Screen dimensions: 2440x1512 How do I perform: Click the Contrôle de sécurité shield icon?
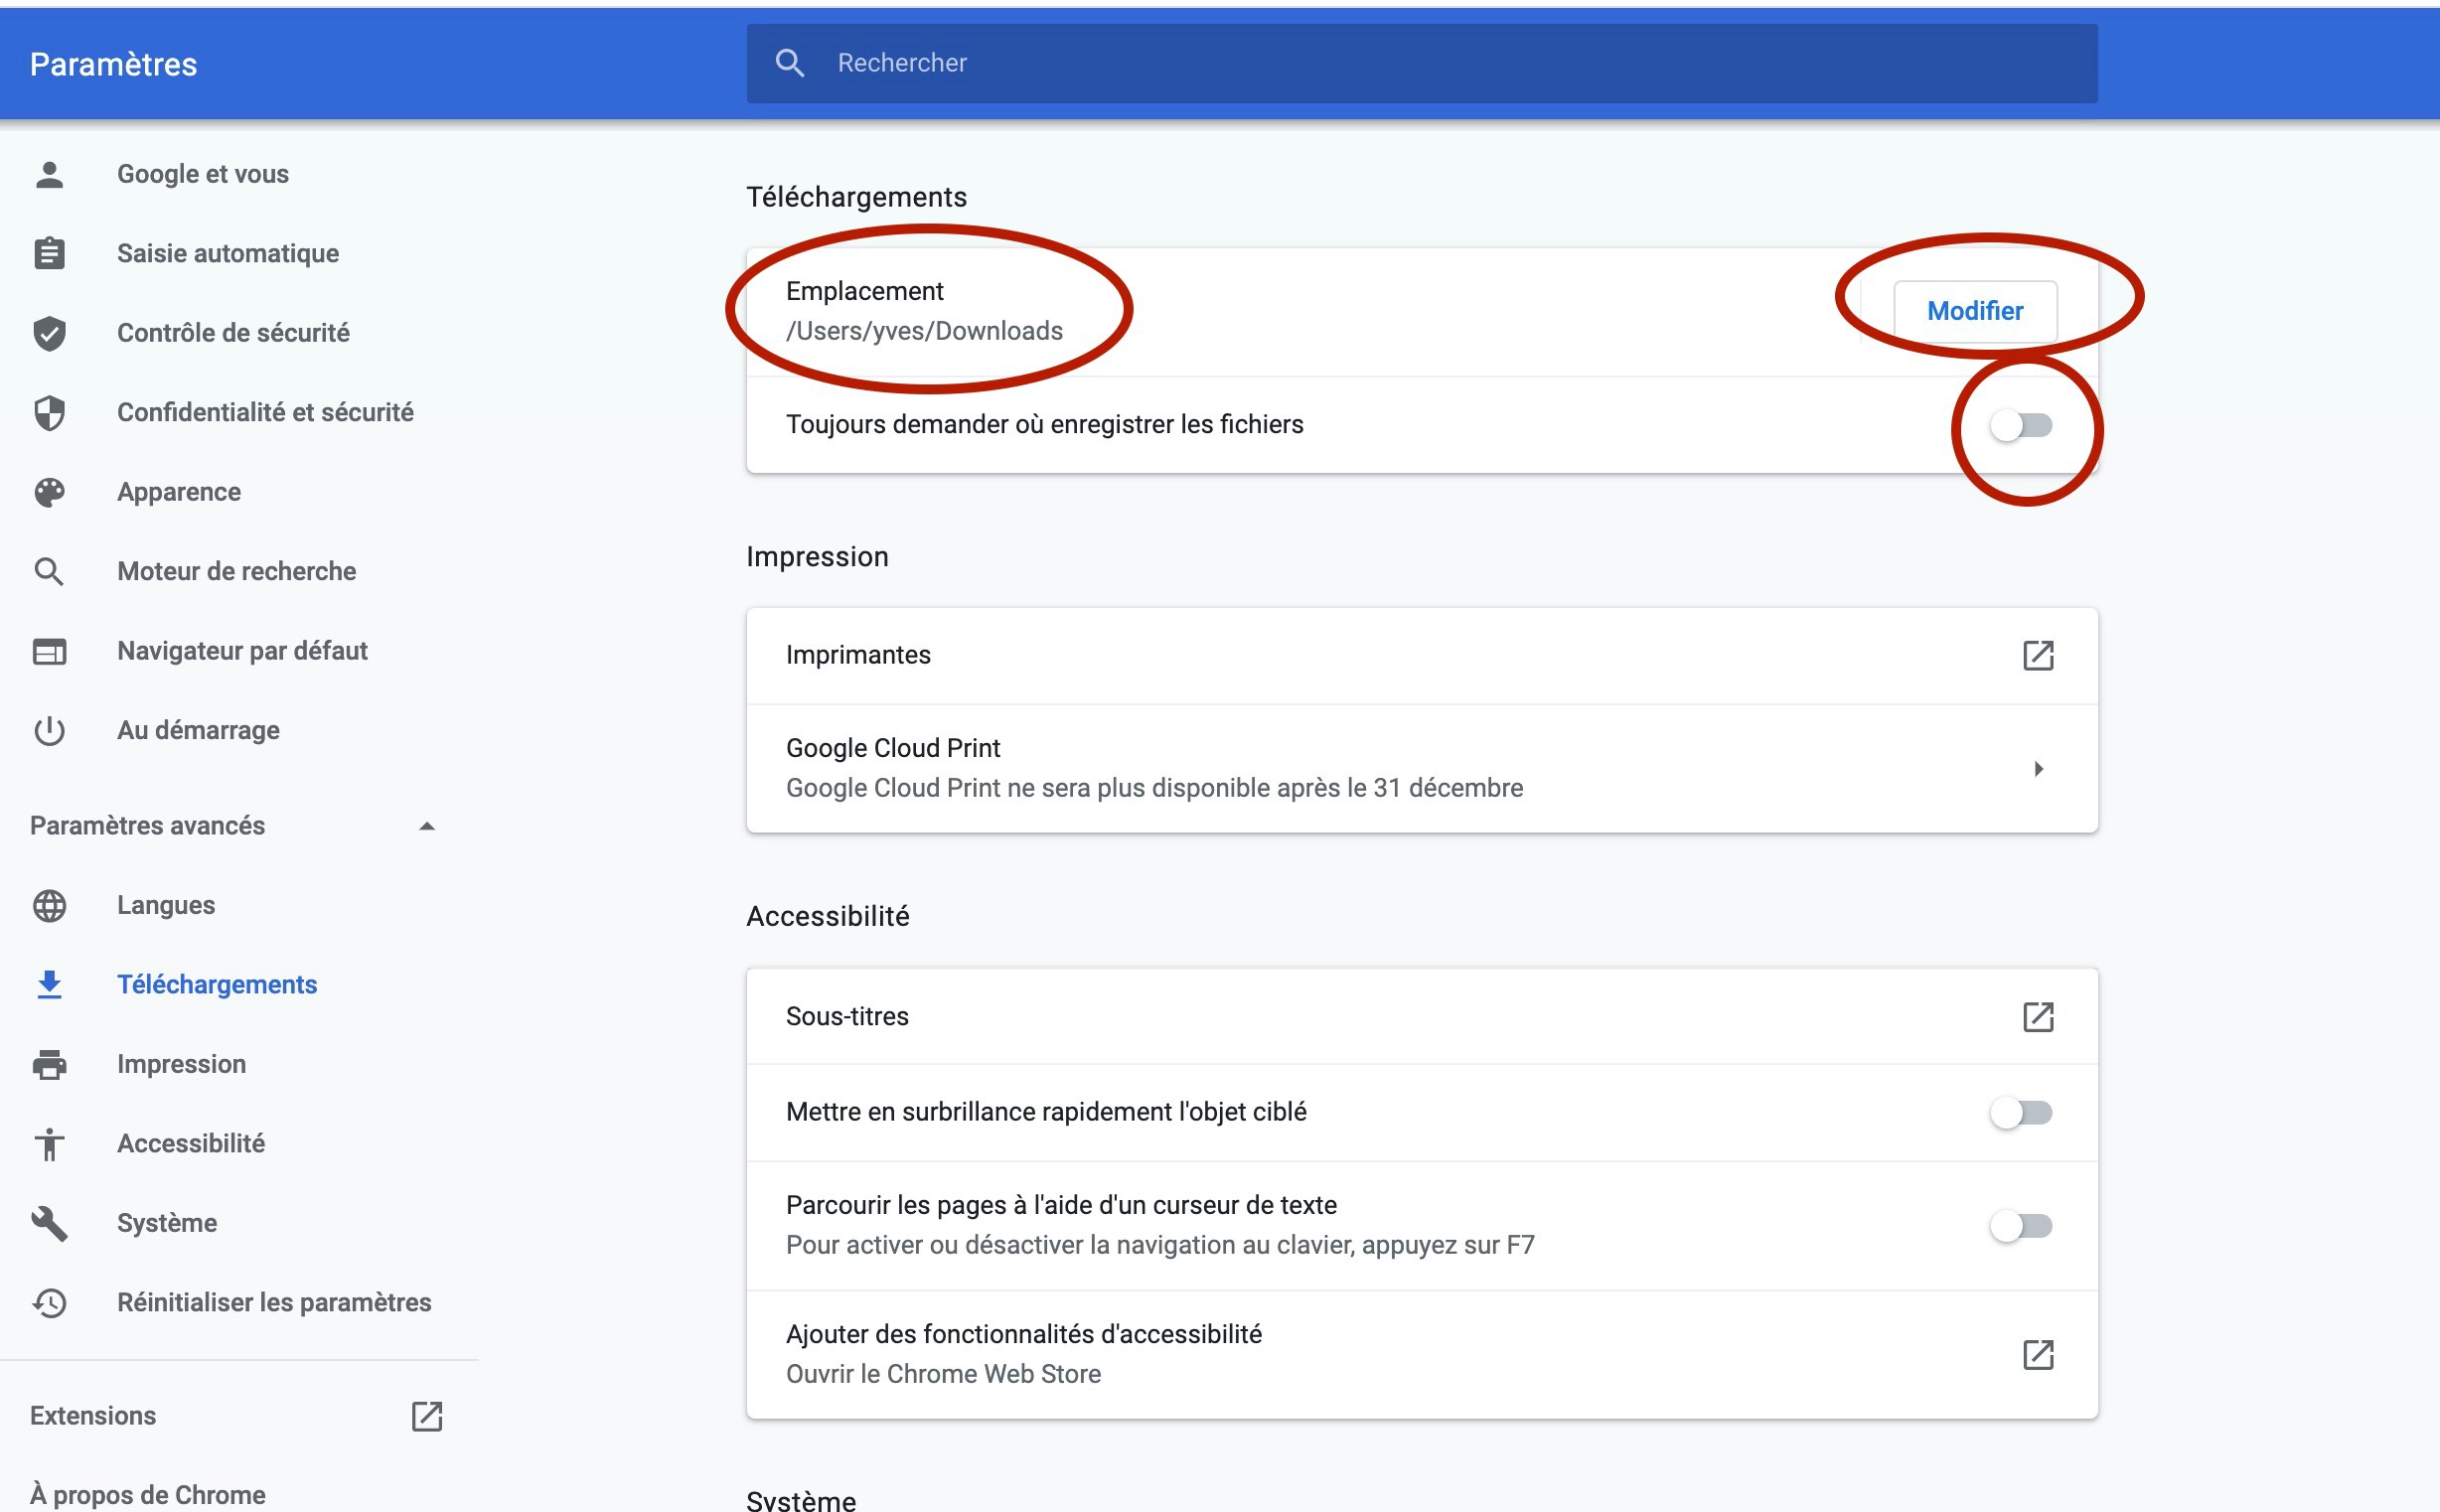(49, 333)
